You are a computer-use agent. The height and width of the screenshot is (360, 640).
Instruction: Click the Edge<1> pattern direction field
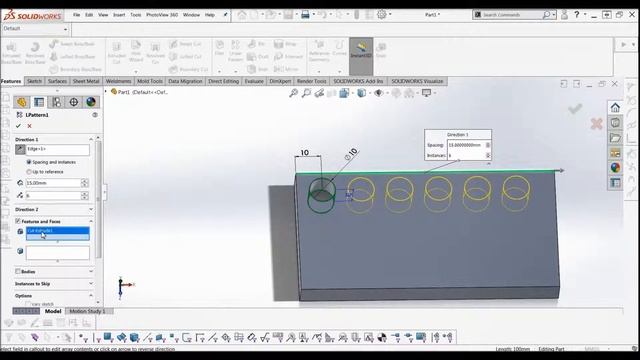point(58,149)
